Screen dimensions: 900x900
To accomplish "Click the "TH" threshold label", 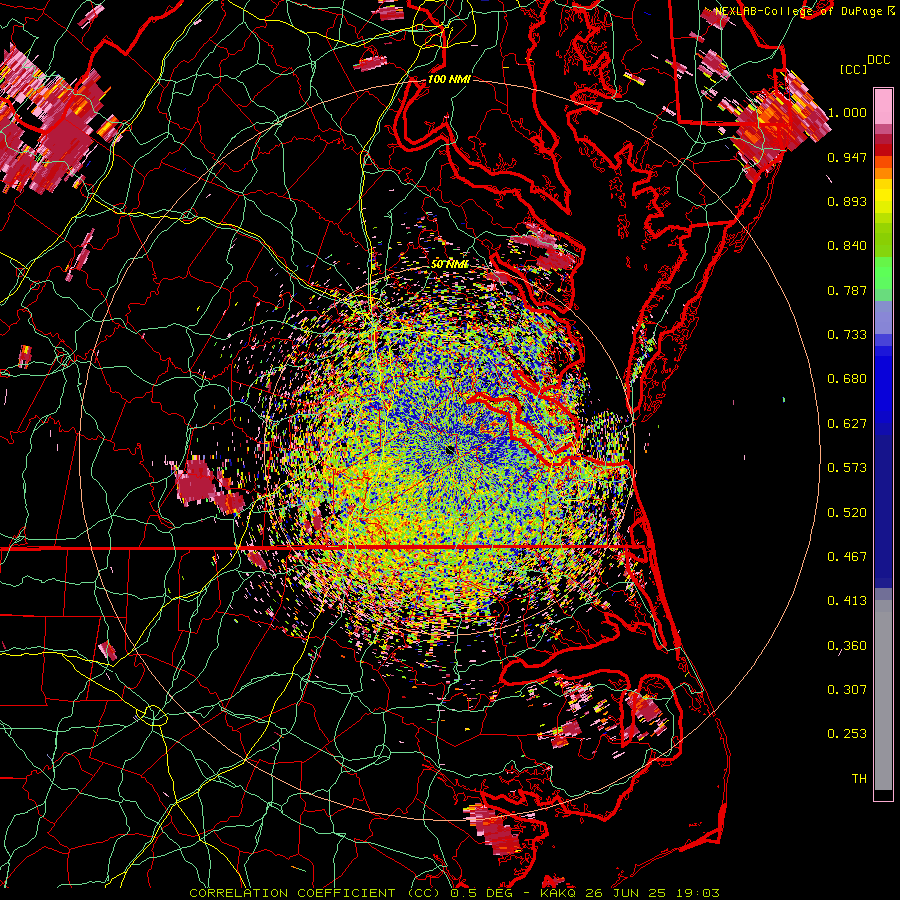I will point(859,779).
